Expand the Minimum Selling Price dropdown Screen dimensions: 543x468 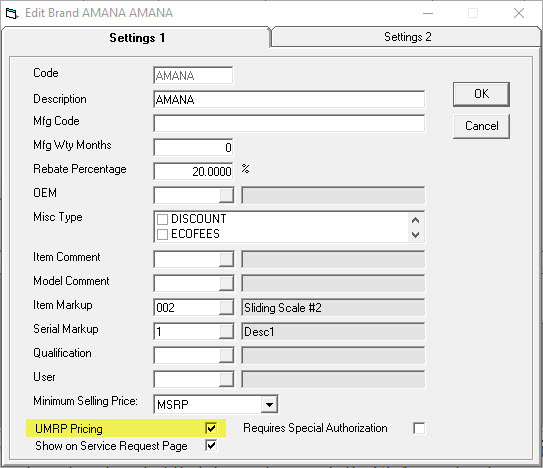(269, 404)
